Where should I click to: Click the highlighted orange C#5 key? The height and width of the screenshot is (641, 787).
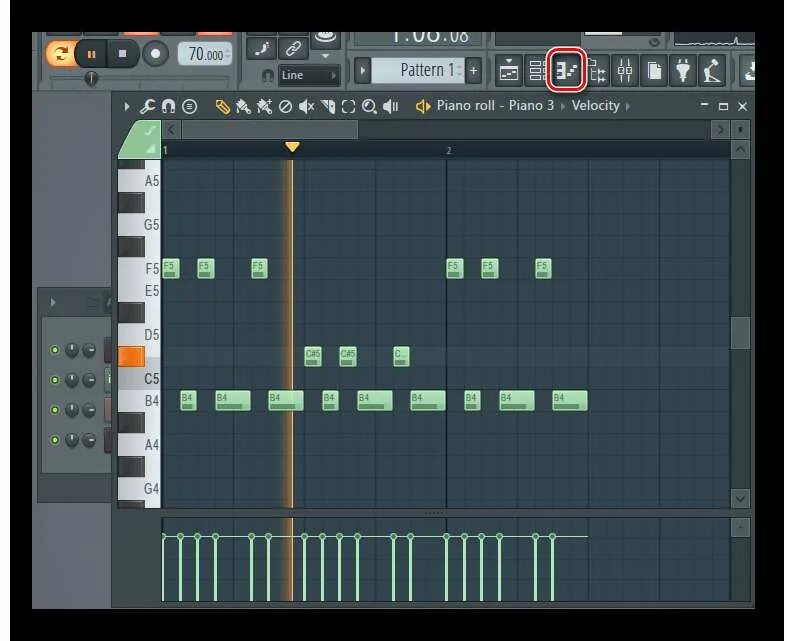pos(132,356)
